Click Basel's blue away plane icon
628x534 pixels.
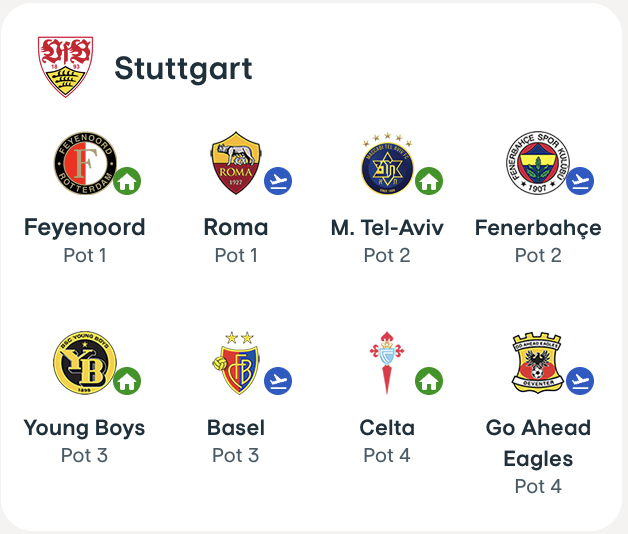point(278,381)
